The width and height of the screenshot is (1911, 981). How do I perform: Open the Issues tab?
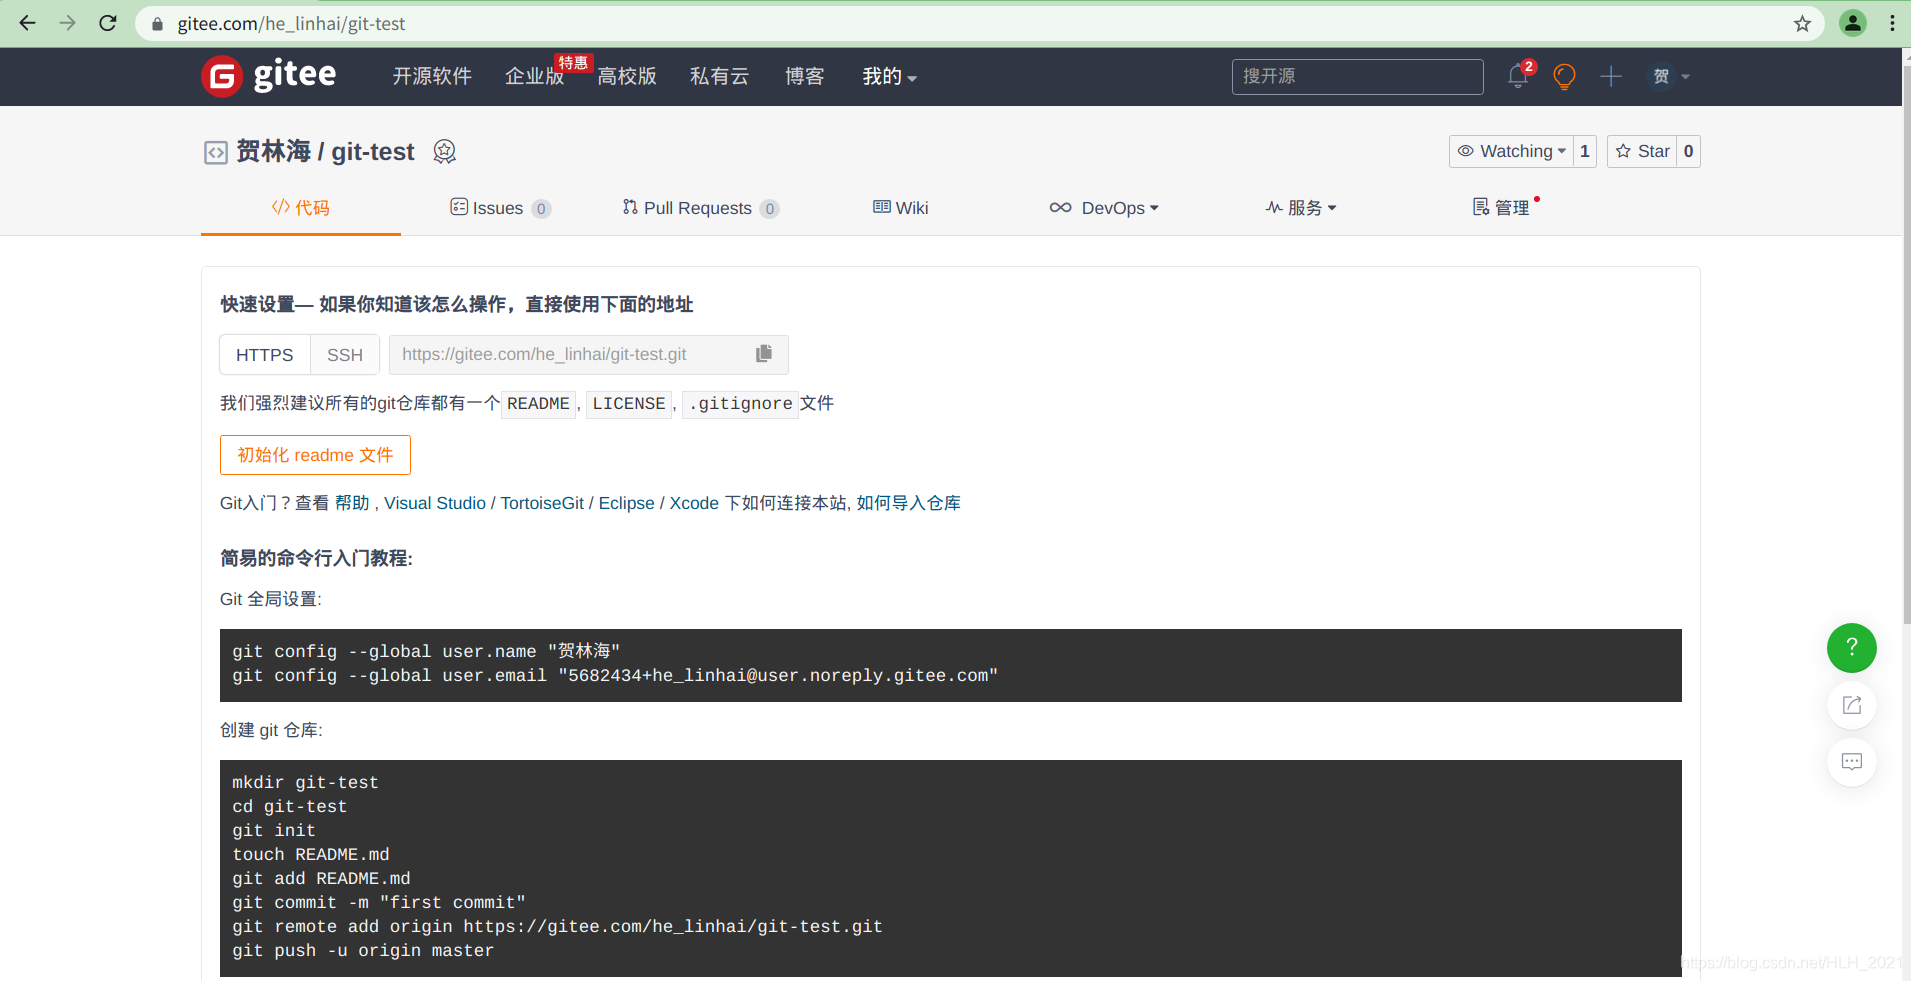499,208
